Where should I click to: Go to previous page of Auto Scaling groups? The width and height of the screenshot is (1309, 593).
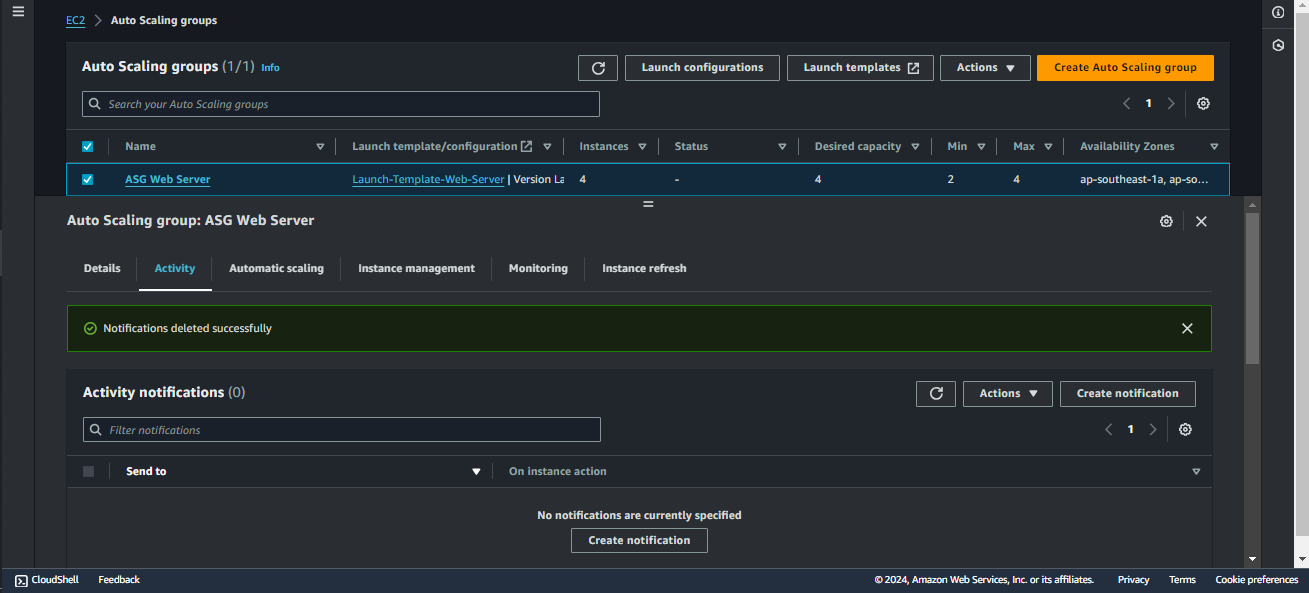[1126, 104]
